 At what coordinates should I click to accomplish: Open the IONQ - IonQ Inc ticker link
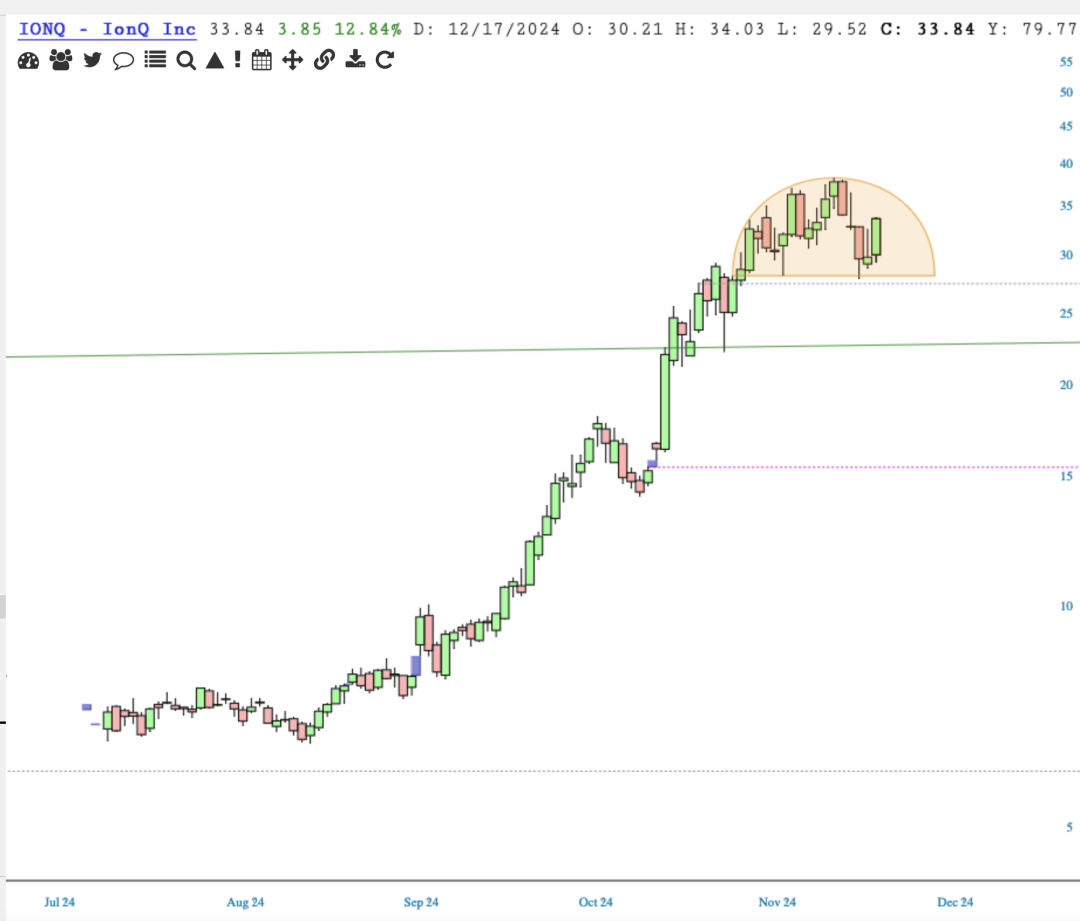click(x=107, y=29)
